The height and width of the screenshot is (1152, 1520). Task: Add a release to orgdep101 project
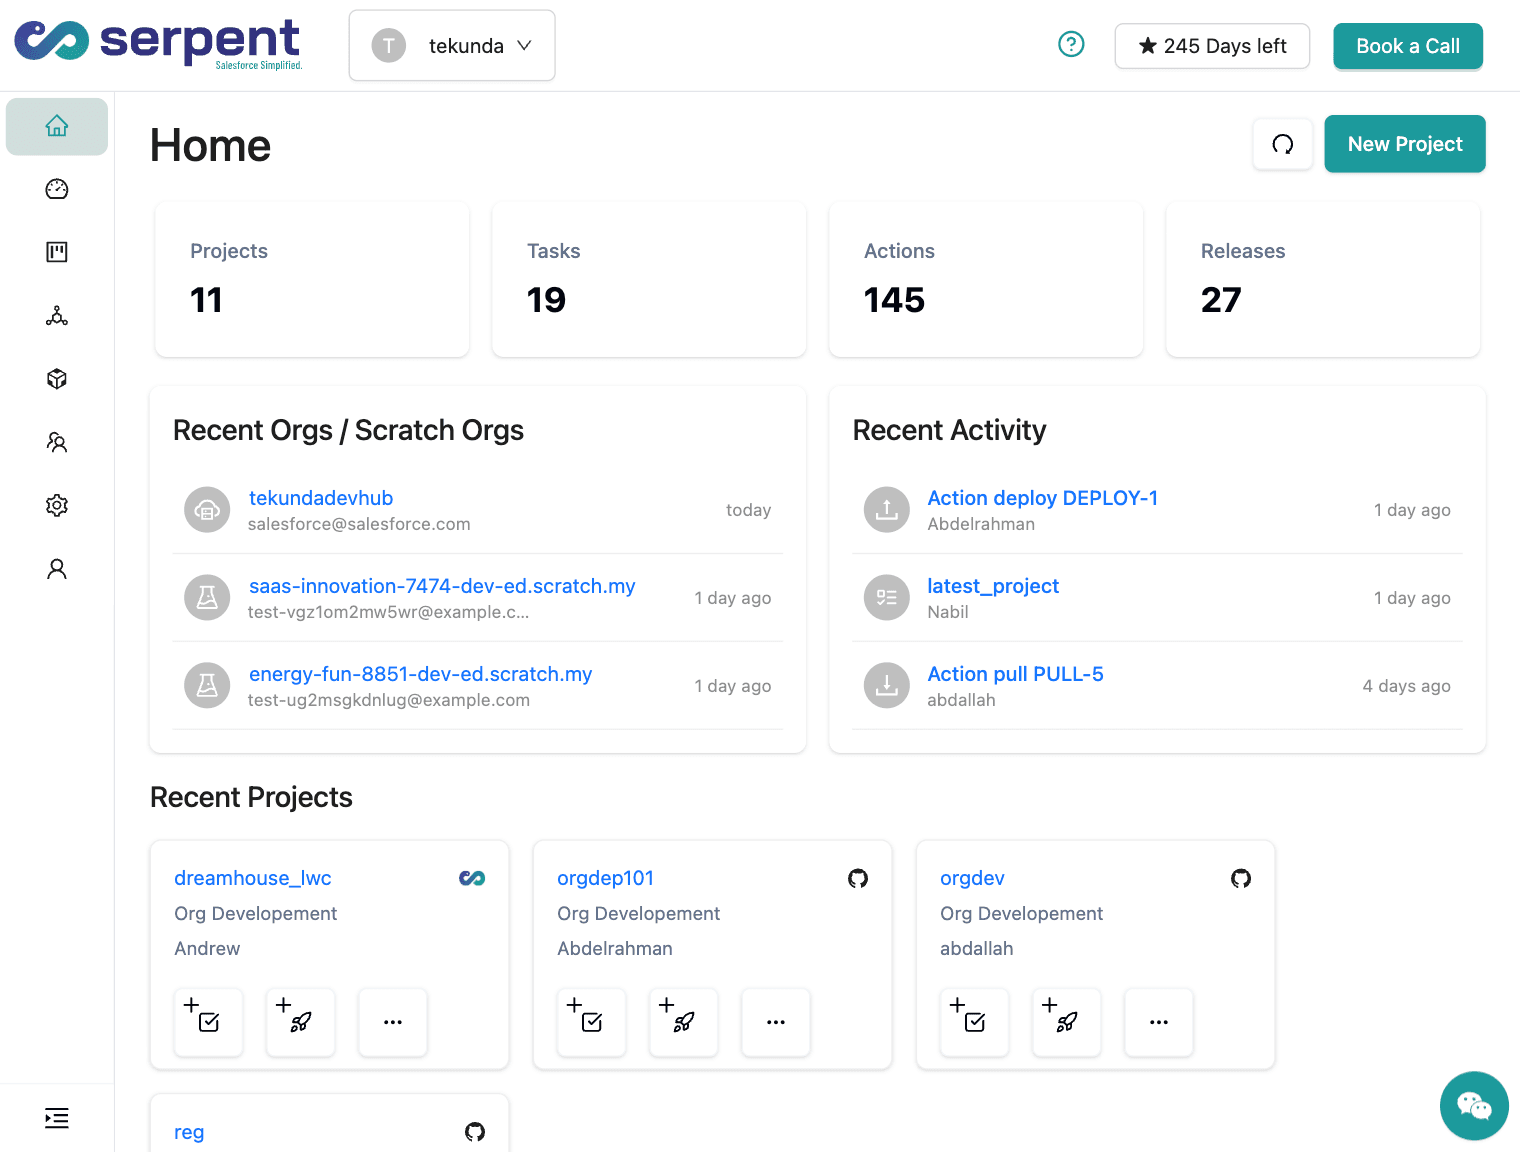pyautogui.click(x=683, y=1022)
